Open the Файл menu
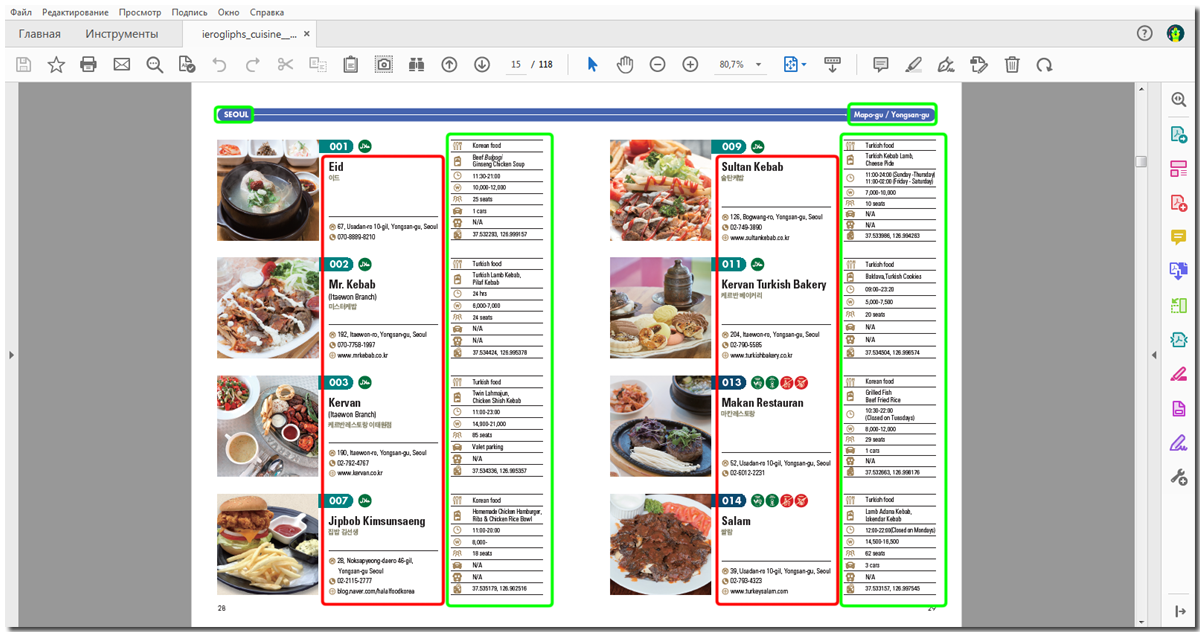The image size is (1200, 632). [x=21, y=13]
